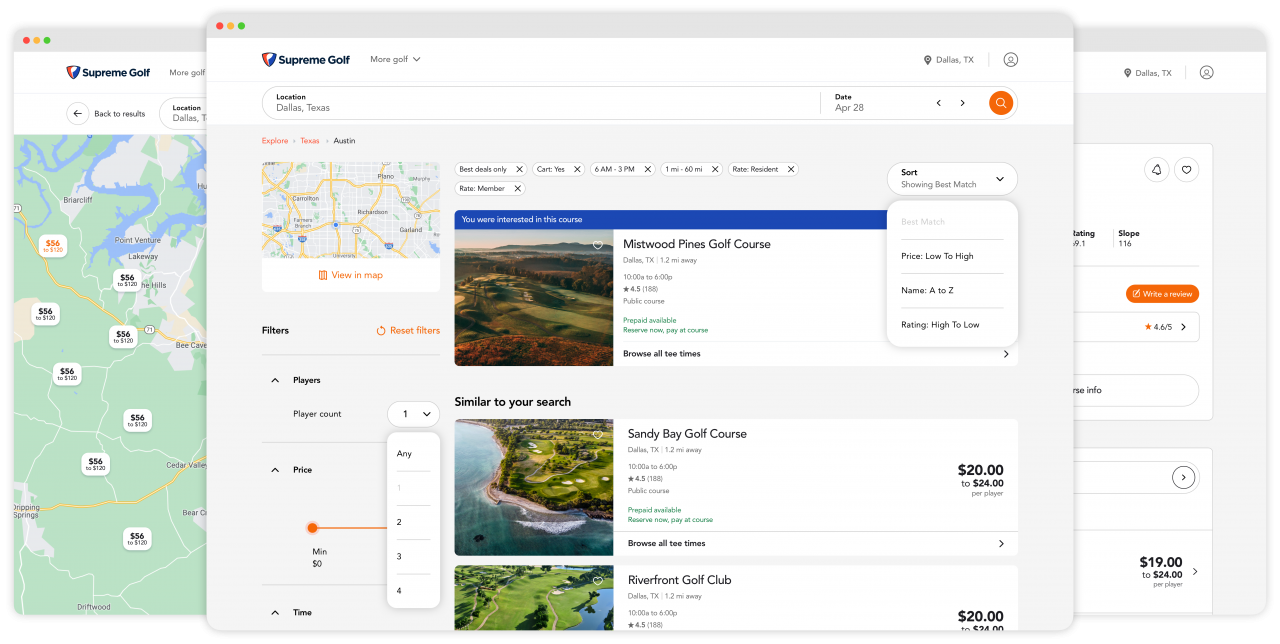Viewport: 1280px width, 644px height.
Task: Remove the Best deals only filter chip
Action: coord(519,170)
